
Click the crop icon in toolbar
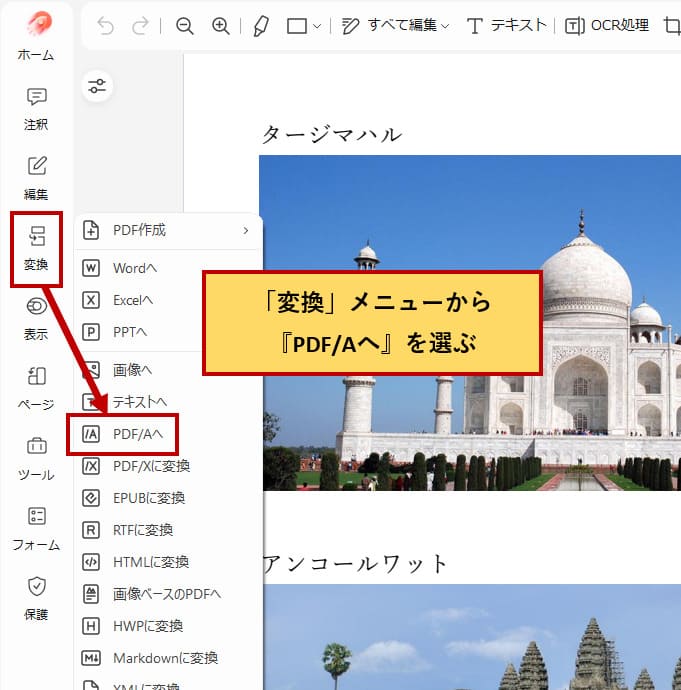tap(672, 26)
